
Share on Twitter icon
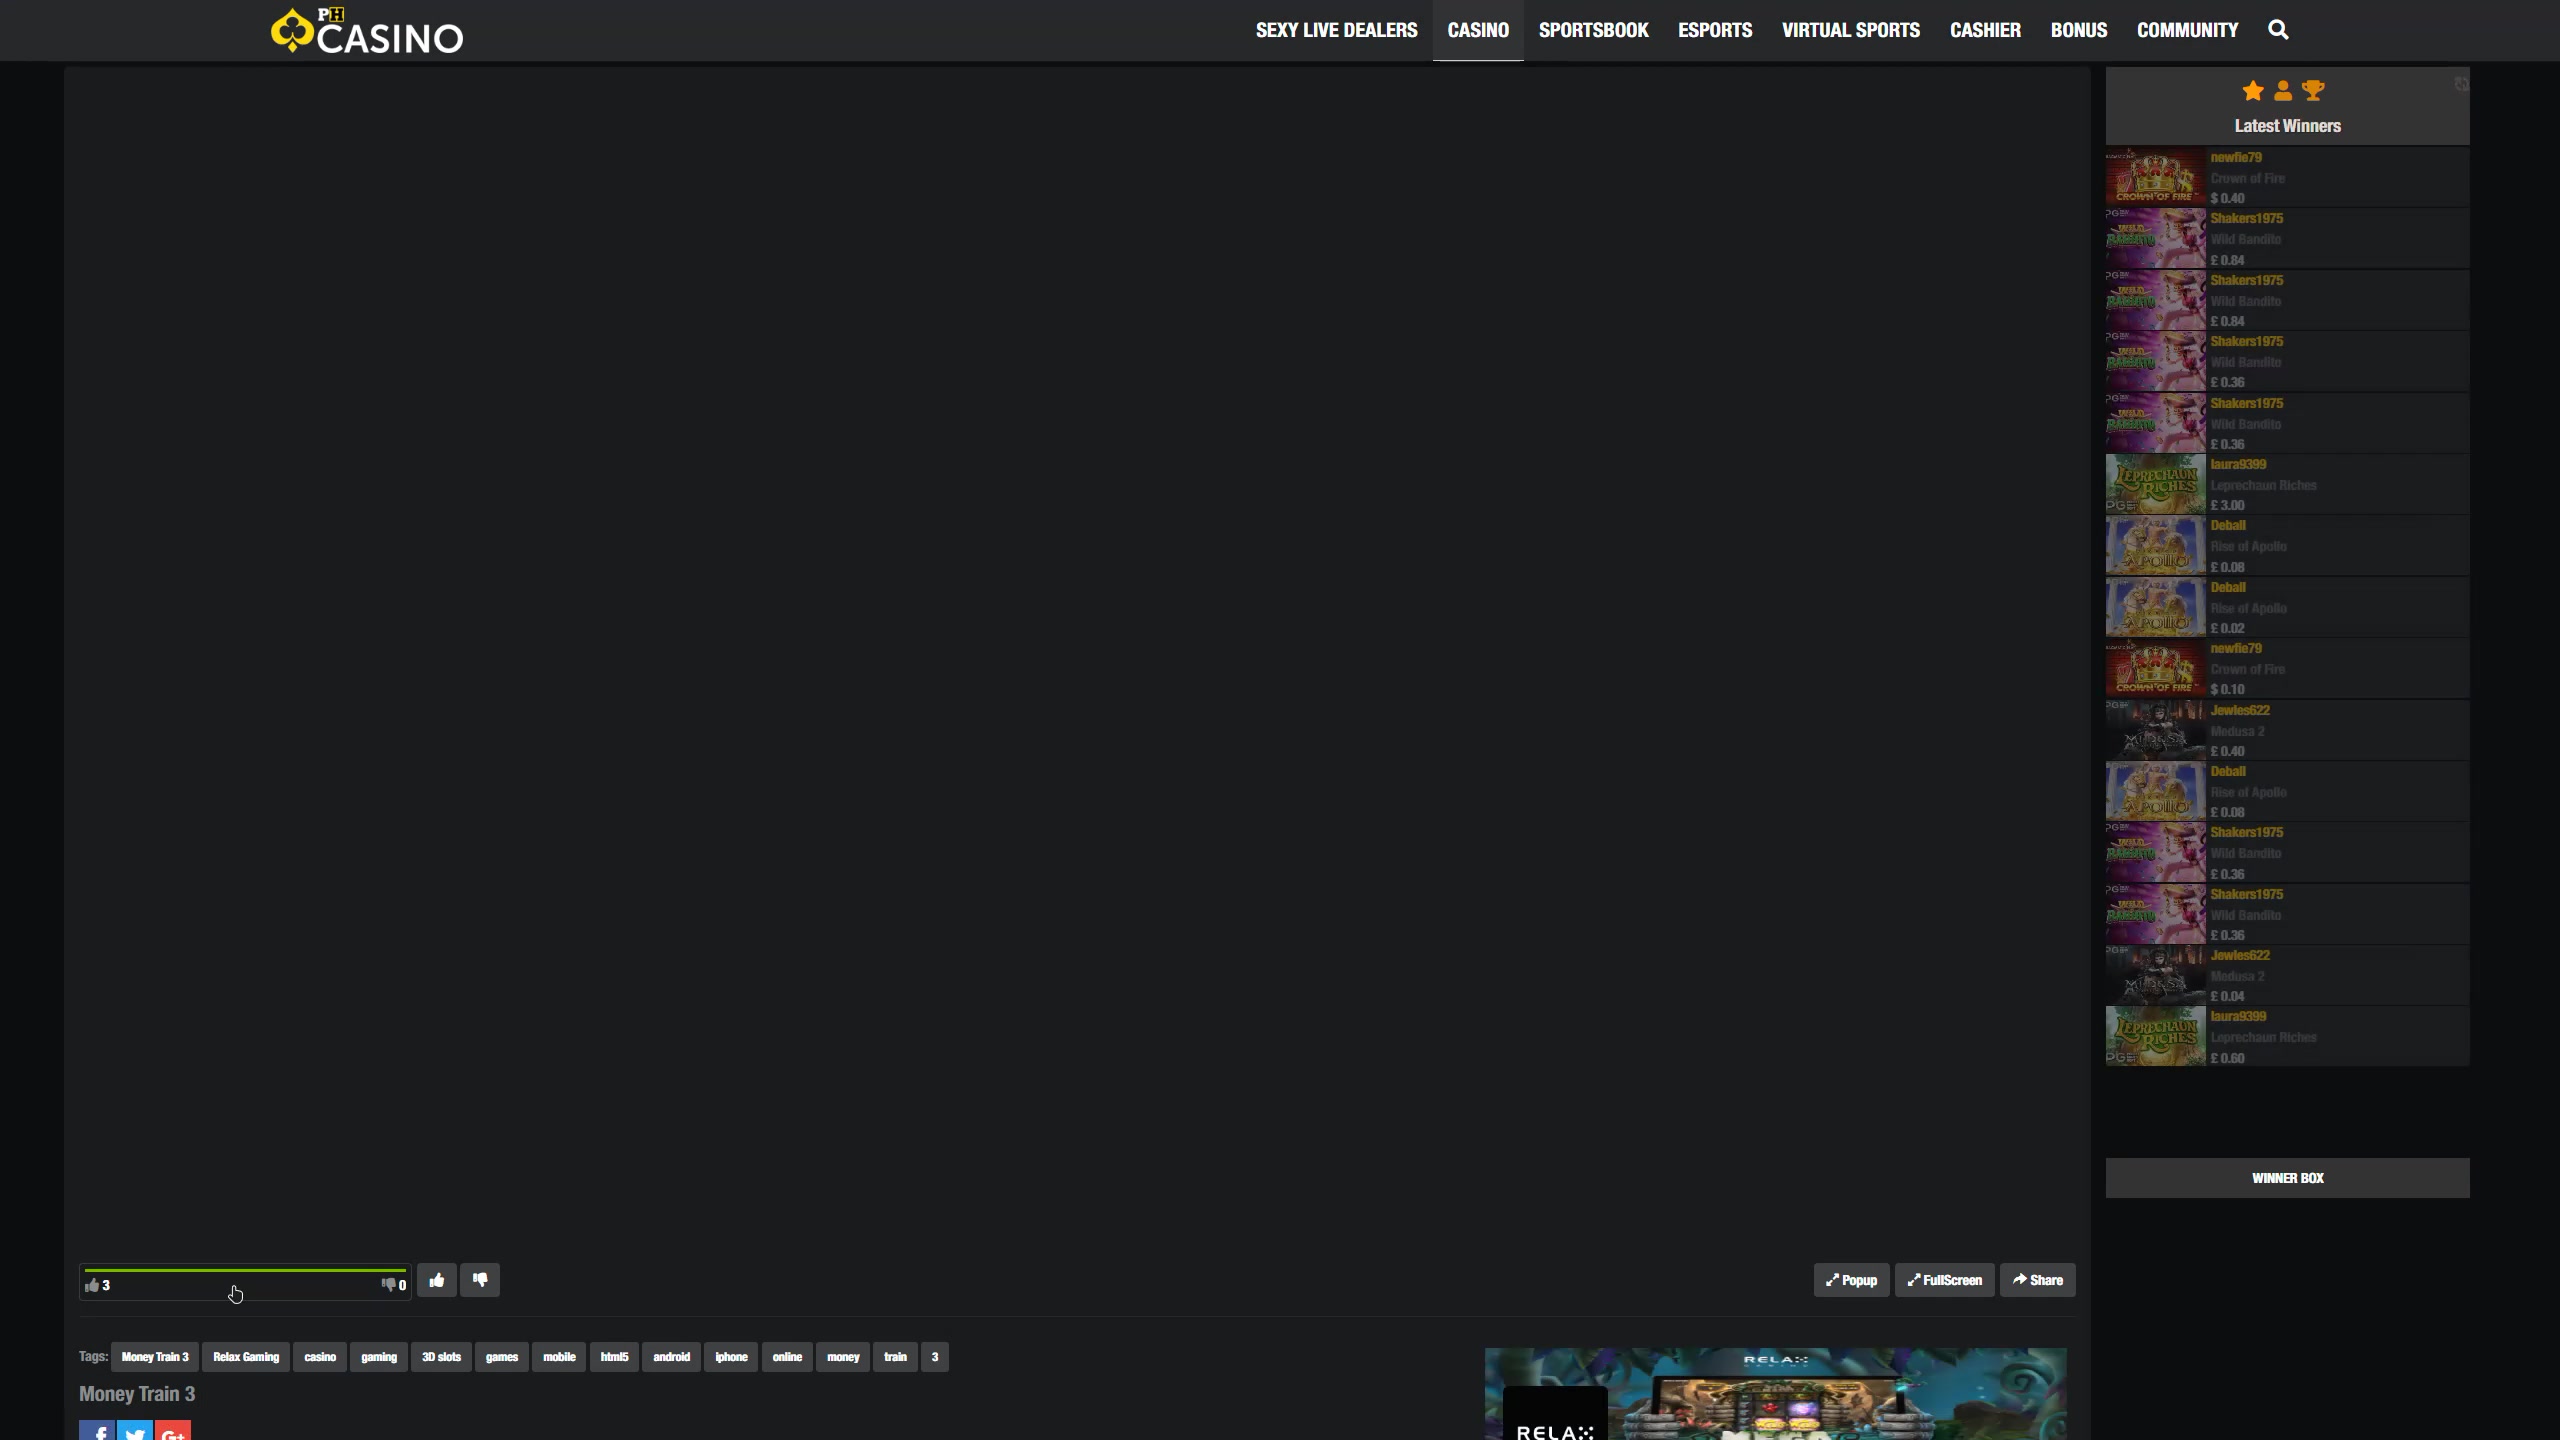tap(135, 1431)
